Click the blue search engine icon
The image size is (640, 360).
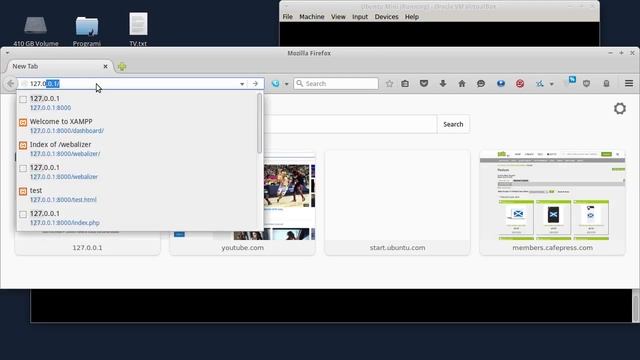(x=276, y=84)
